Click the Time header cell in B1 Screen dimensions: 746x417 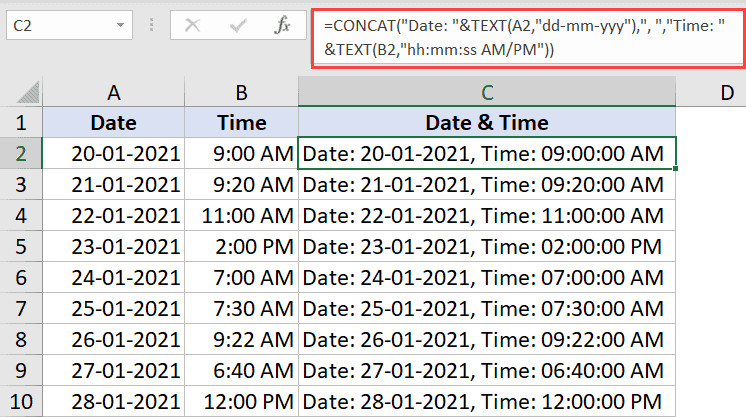coord(241,123)
